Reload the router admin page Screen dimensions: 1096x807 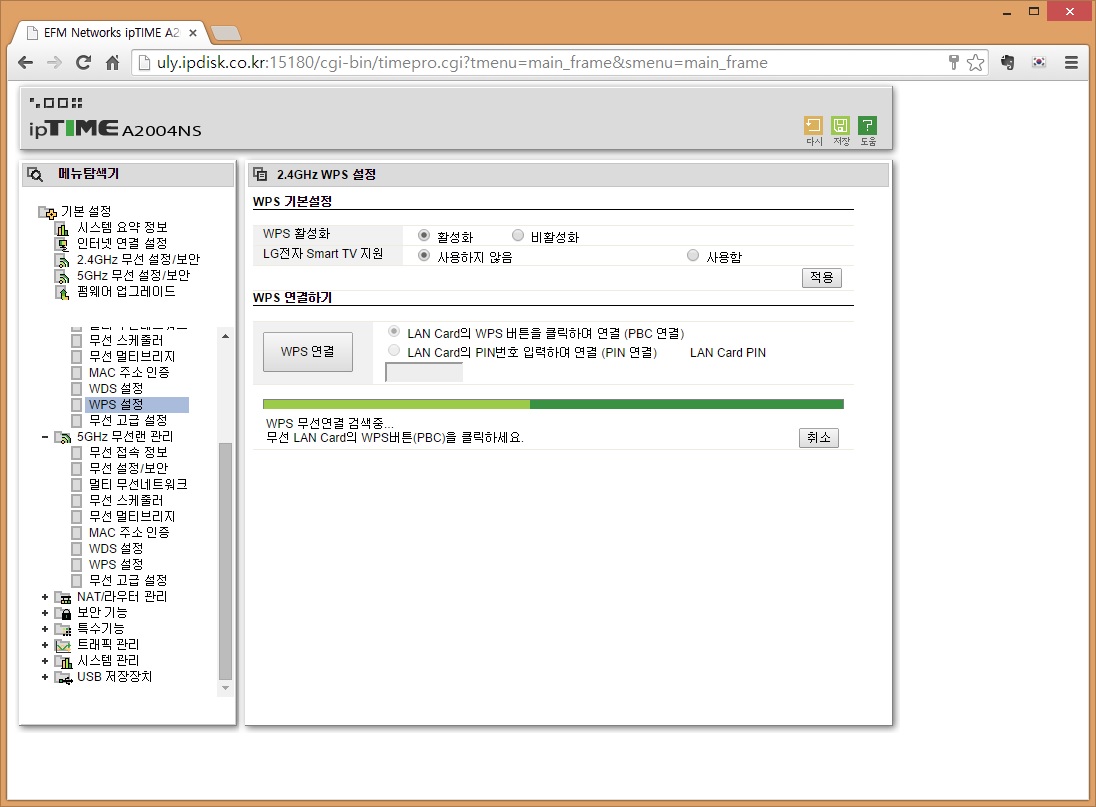83,63
